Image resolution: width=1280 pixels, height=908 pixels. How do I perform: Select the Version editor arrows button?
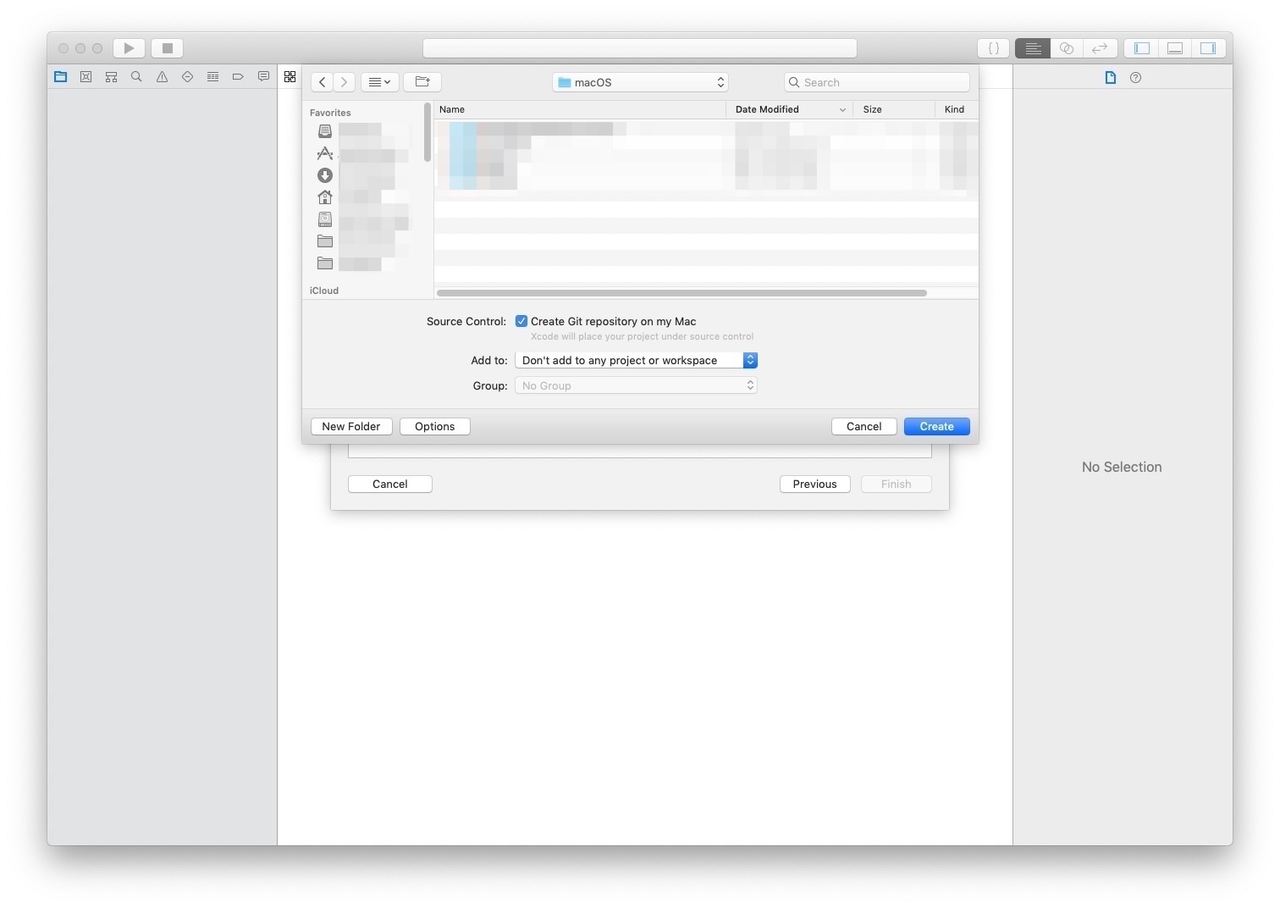1100,48
